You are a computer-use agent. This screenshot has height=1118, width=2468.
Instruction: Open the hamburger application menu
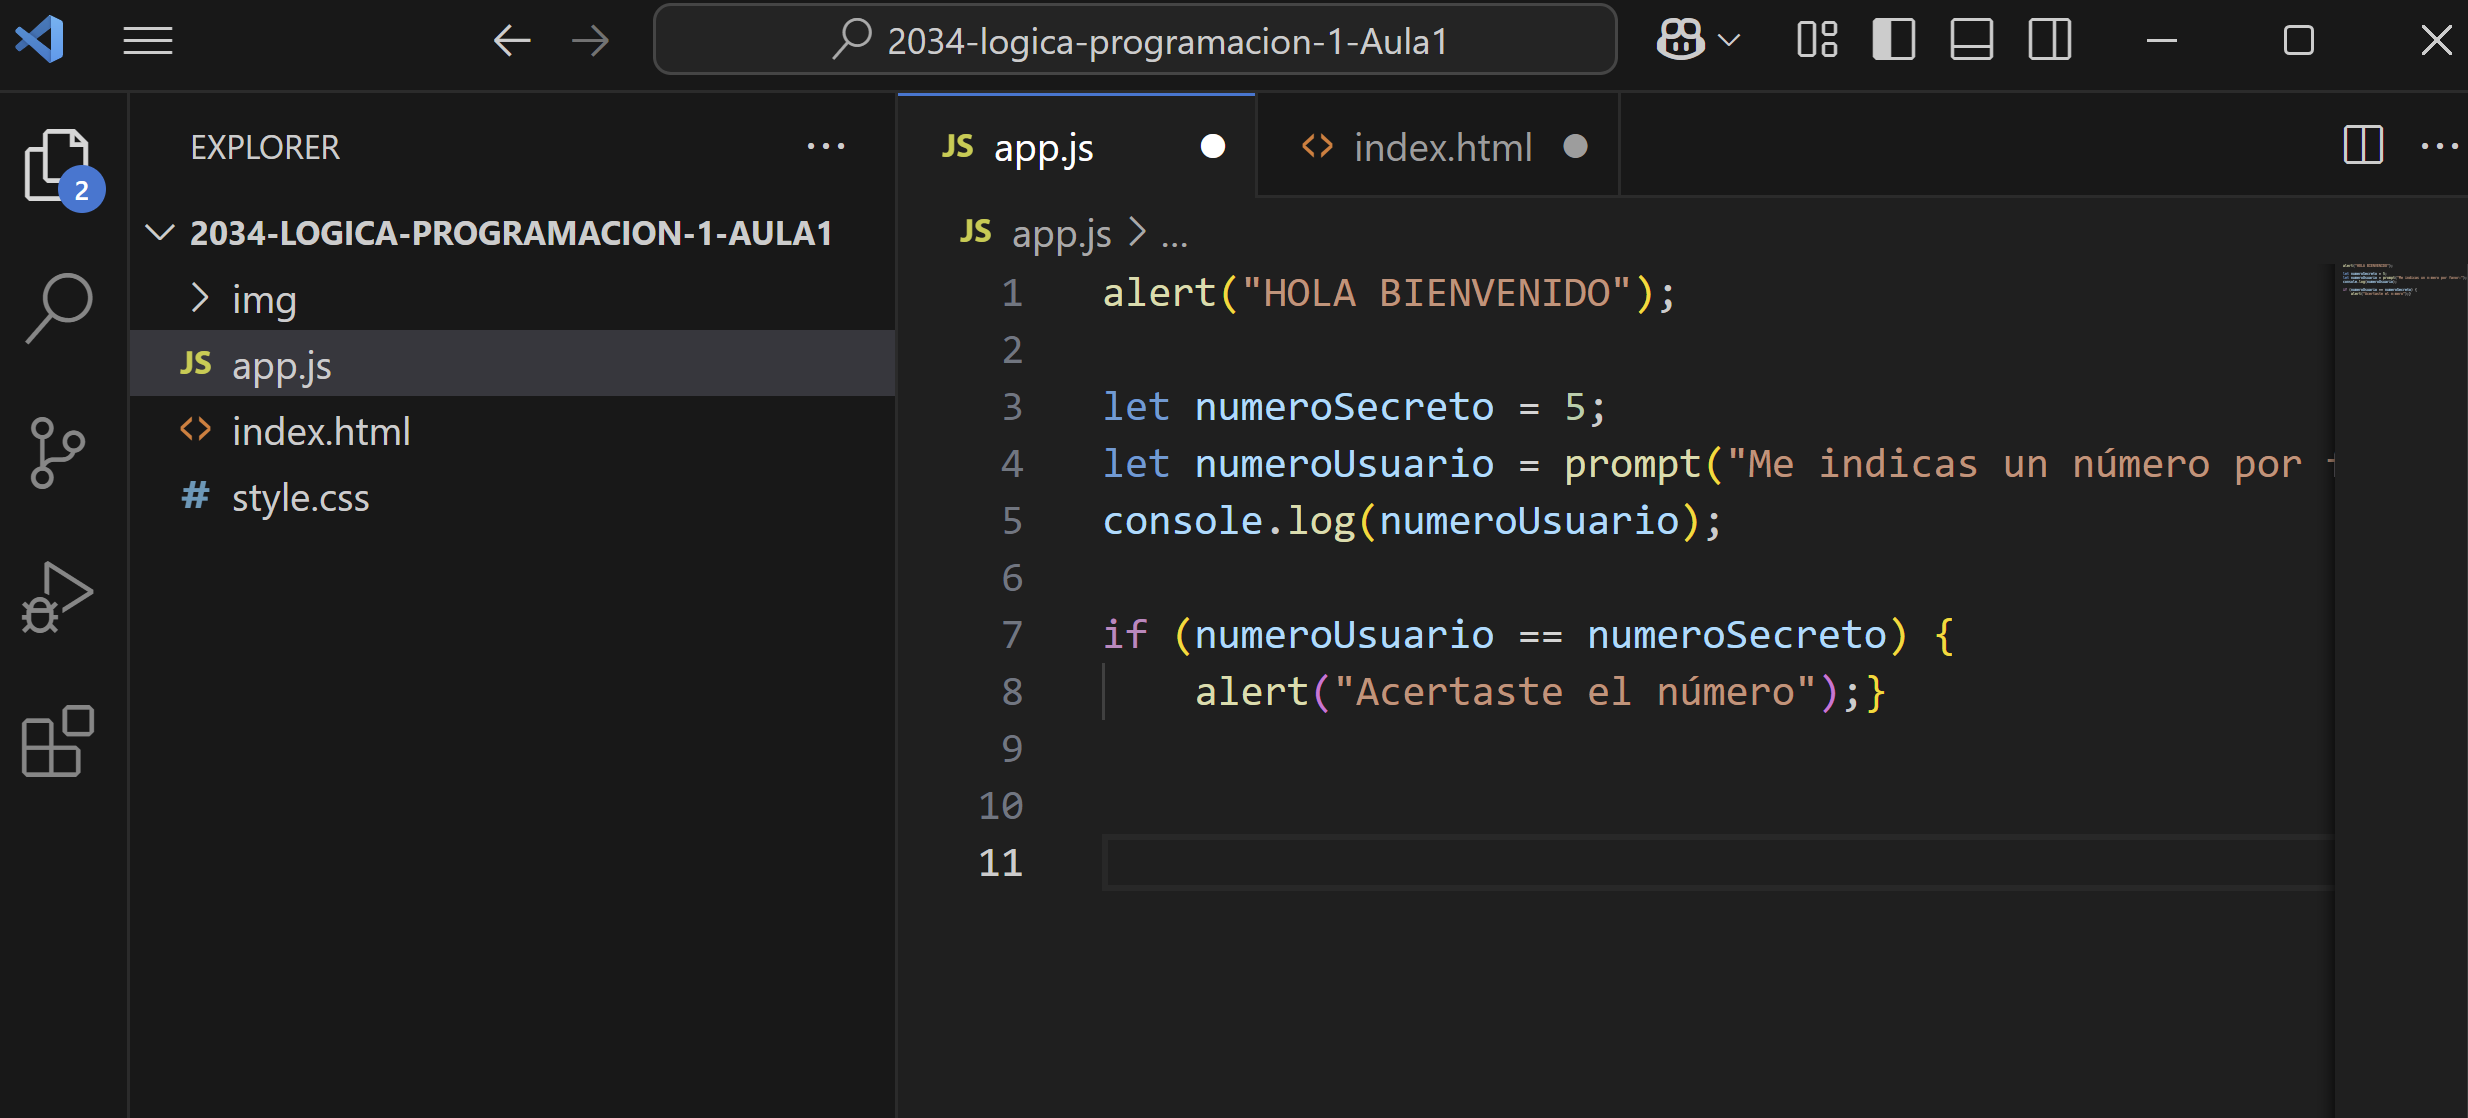(x=148, y=41)
